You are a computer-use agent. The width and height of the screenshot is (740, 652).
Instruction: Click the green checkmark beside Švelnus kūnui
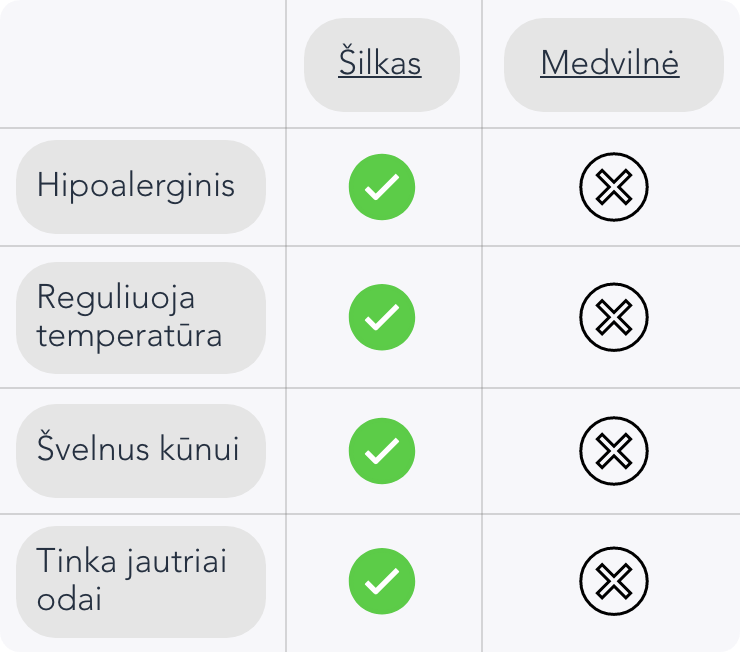click(381, 451)
